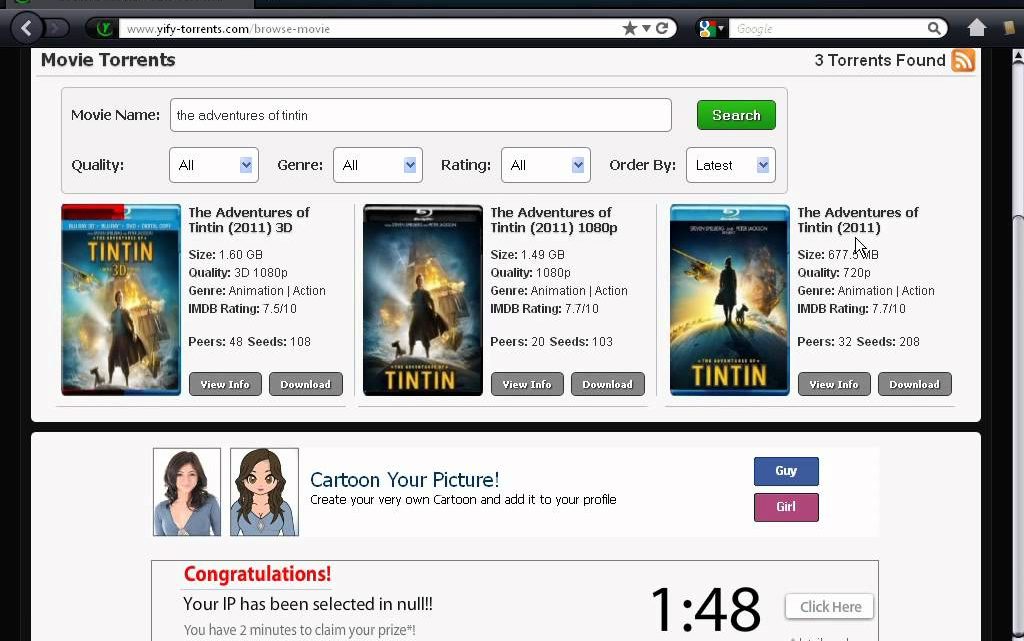Click title The Adventures of Tintin (2011) 1080p

554,220
